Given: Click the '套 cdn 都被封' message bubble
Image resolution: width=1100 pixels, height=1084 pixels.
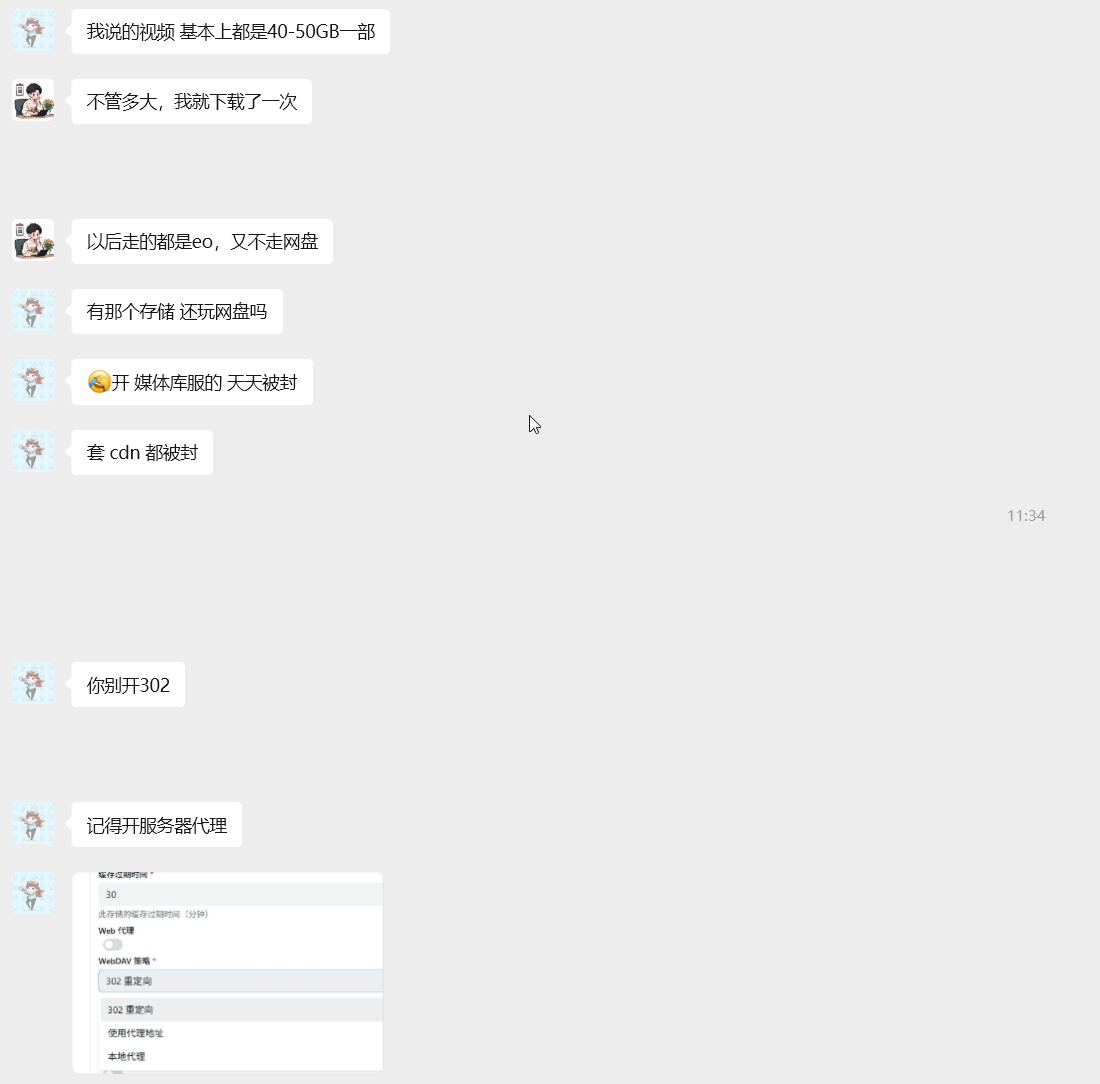Looking at the screenshot, I should [142, 453].
